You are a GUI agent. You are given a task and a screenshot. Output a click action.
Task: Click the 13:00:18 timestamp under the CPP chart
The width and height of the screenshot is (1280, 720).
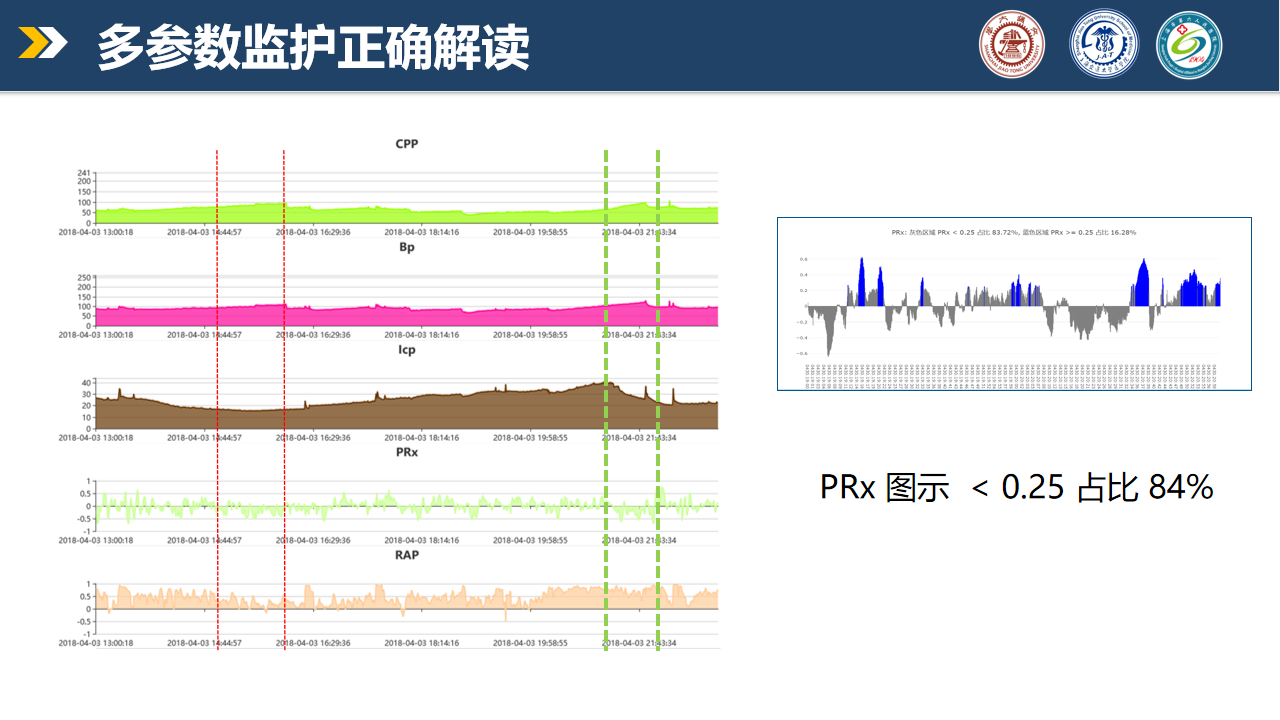click(96, 232)
